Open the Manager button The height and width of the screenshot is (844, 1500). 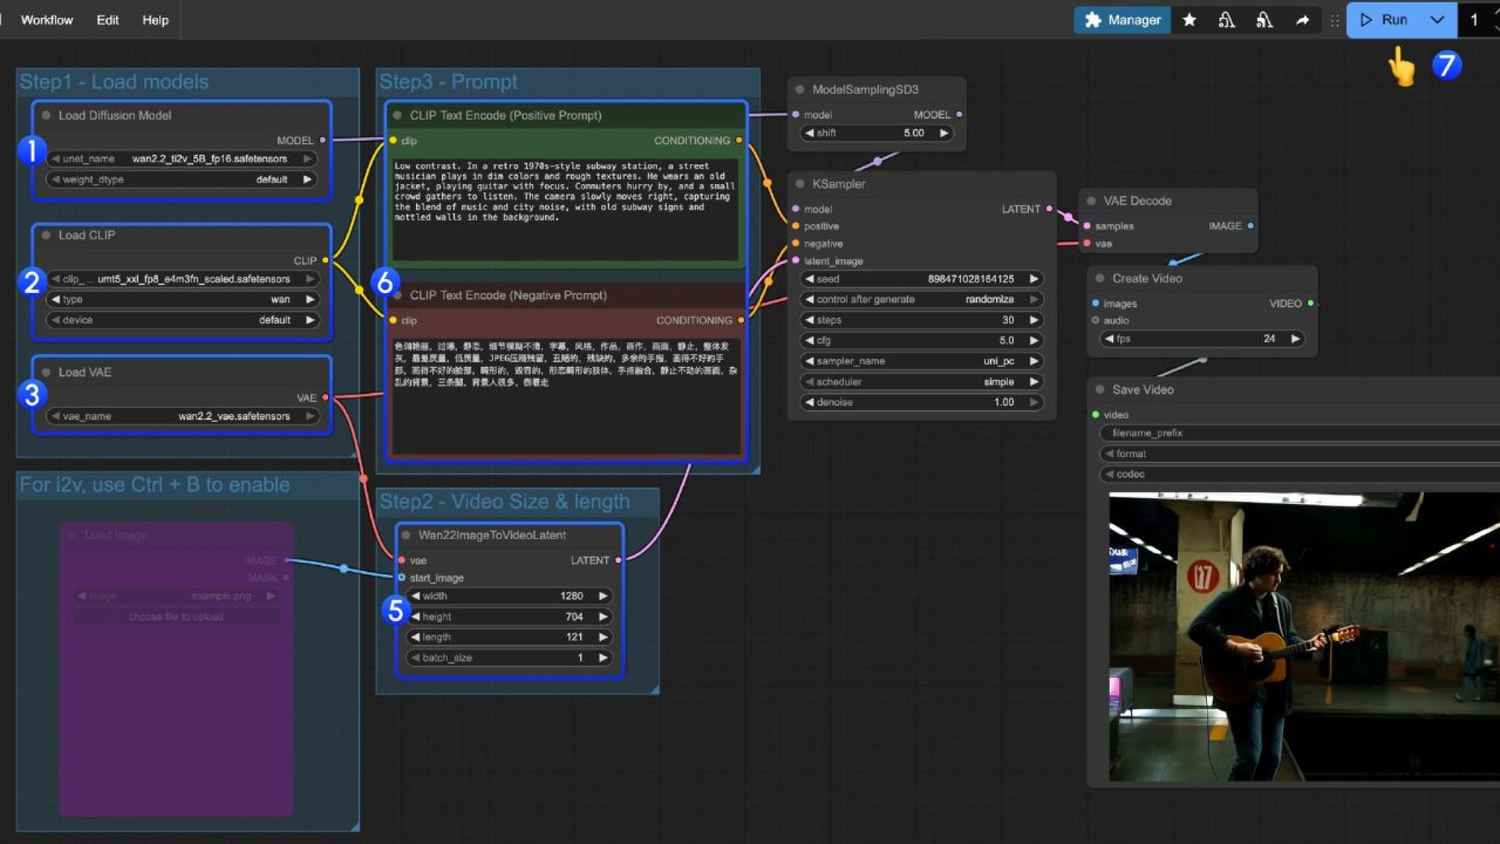[x=1122, y=20]
